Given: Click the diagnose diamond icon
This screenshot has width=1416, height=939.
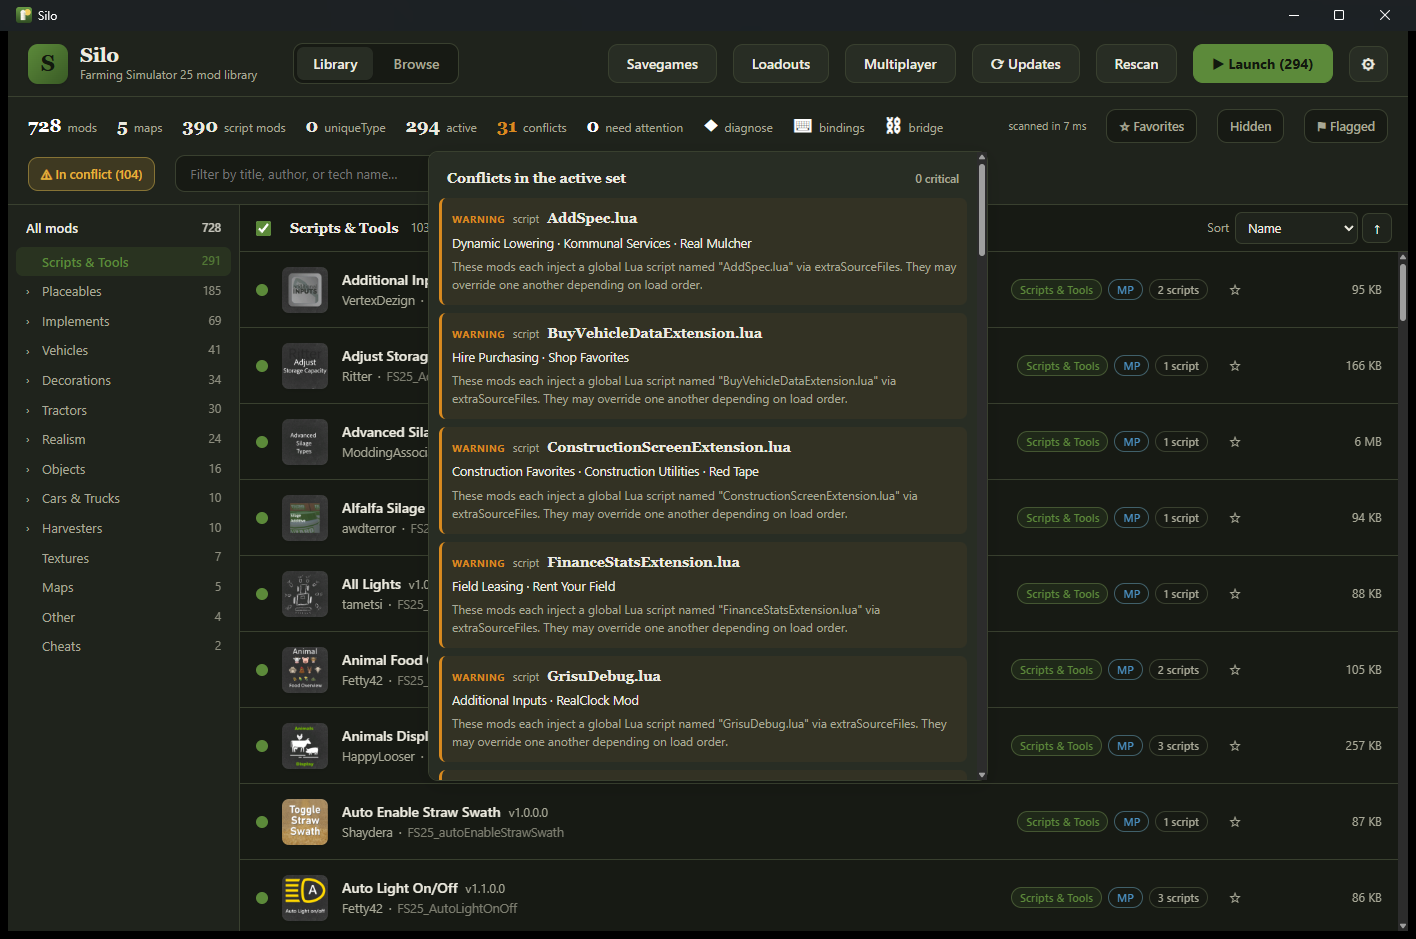Looking at the screenshot, I should [x=711, y=126].
